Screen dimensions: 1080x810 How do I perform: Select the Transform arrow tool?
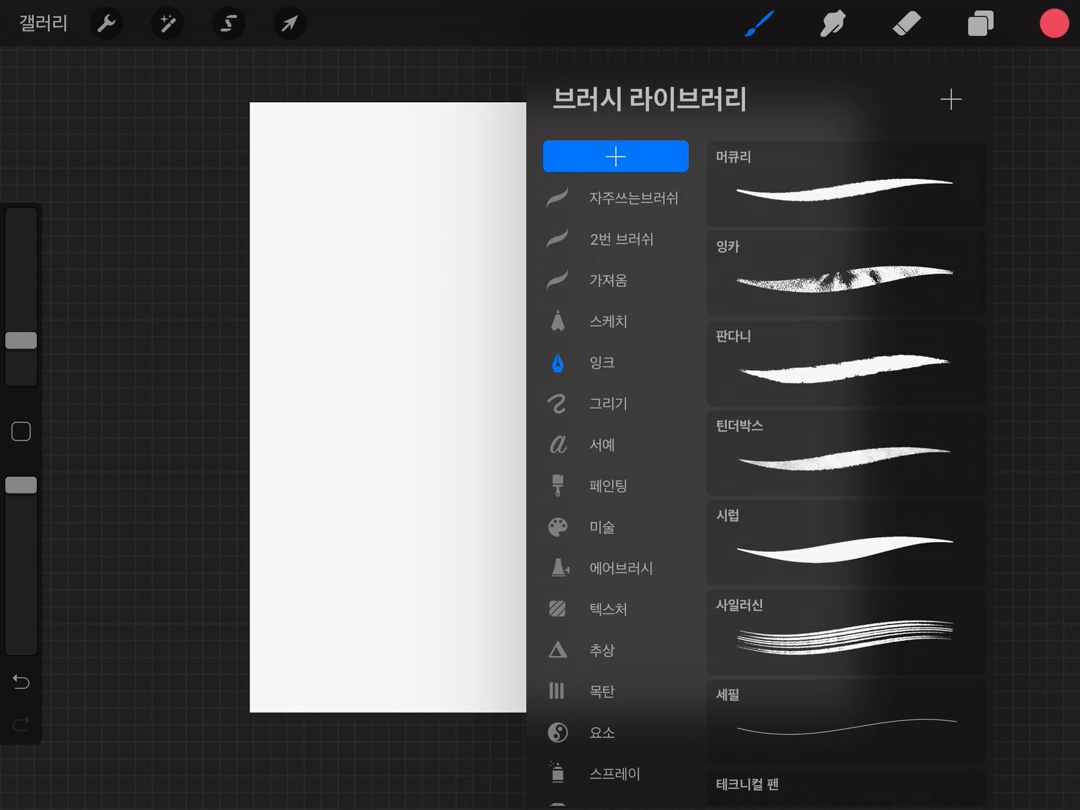[x=289, y=23]
